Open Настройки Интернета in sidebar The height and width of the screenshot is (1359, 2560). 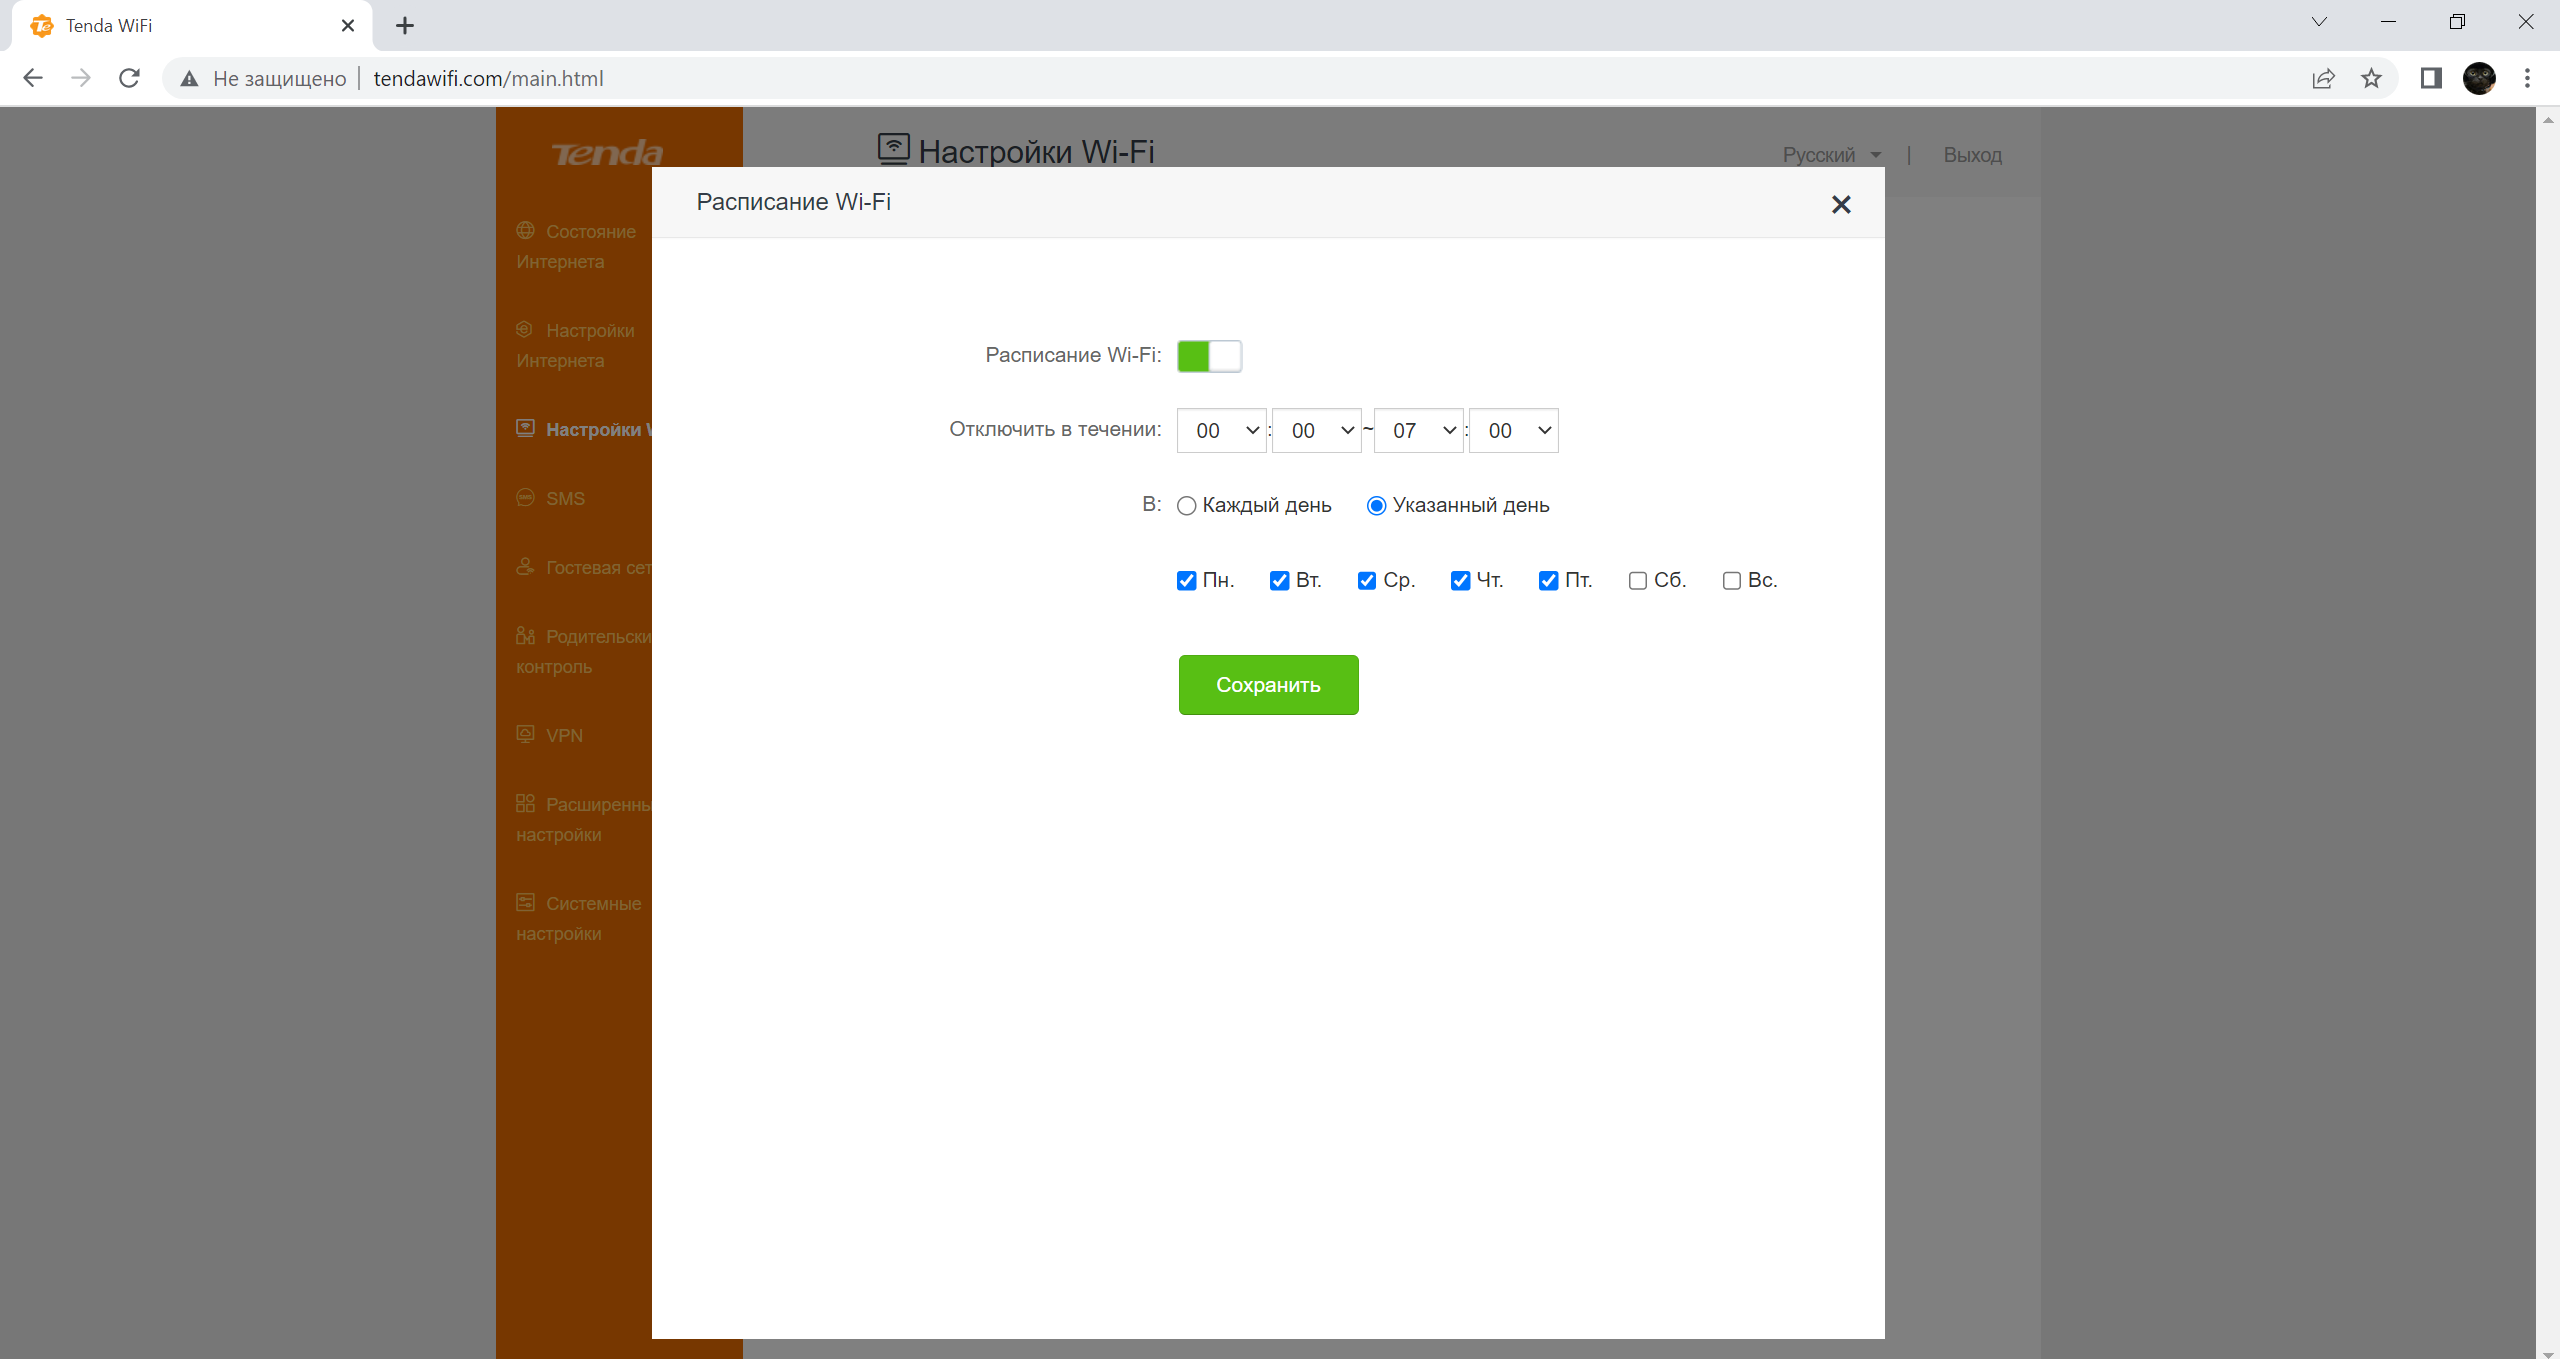[x=576, y=345]
